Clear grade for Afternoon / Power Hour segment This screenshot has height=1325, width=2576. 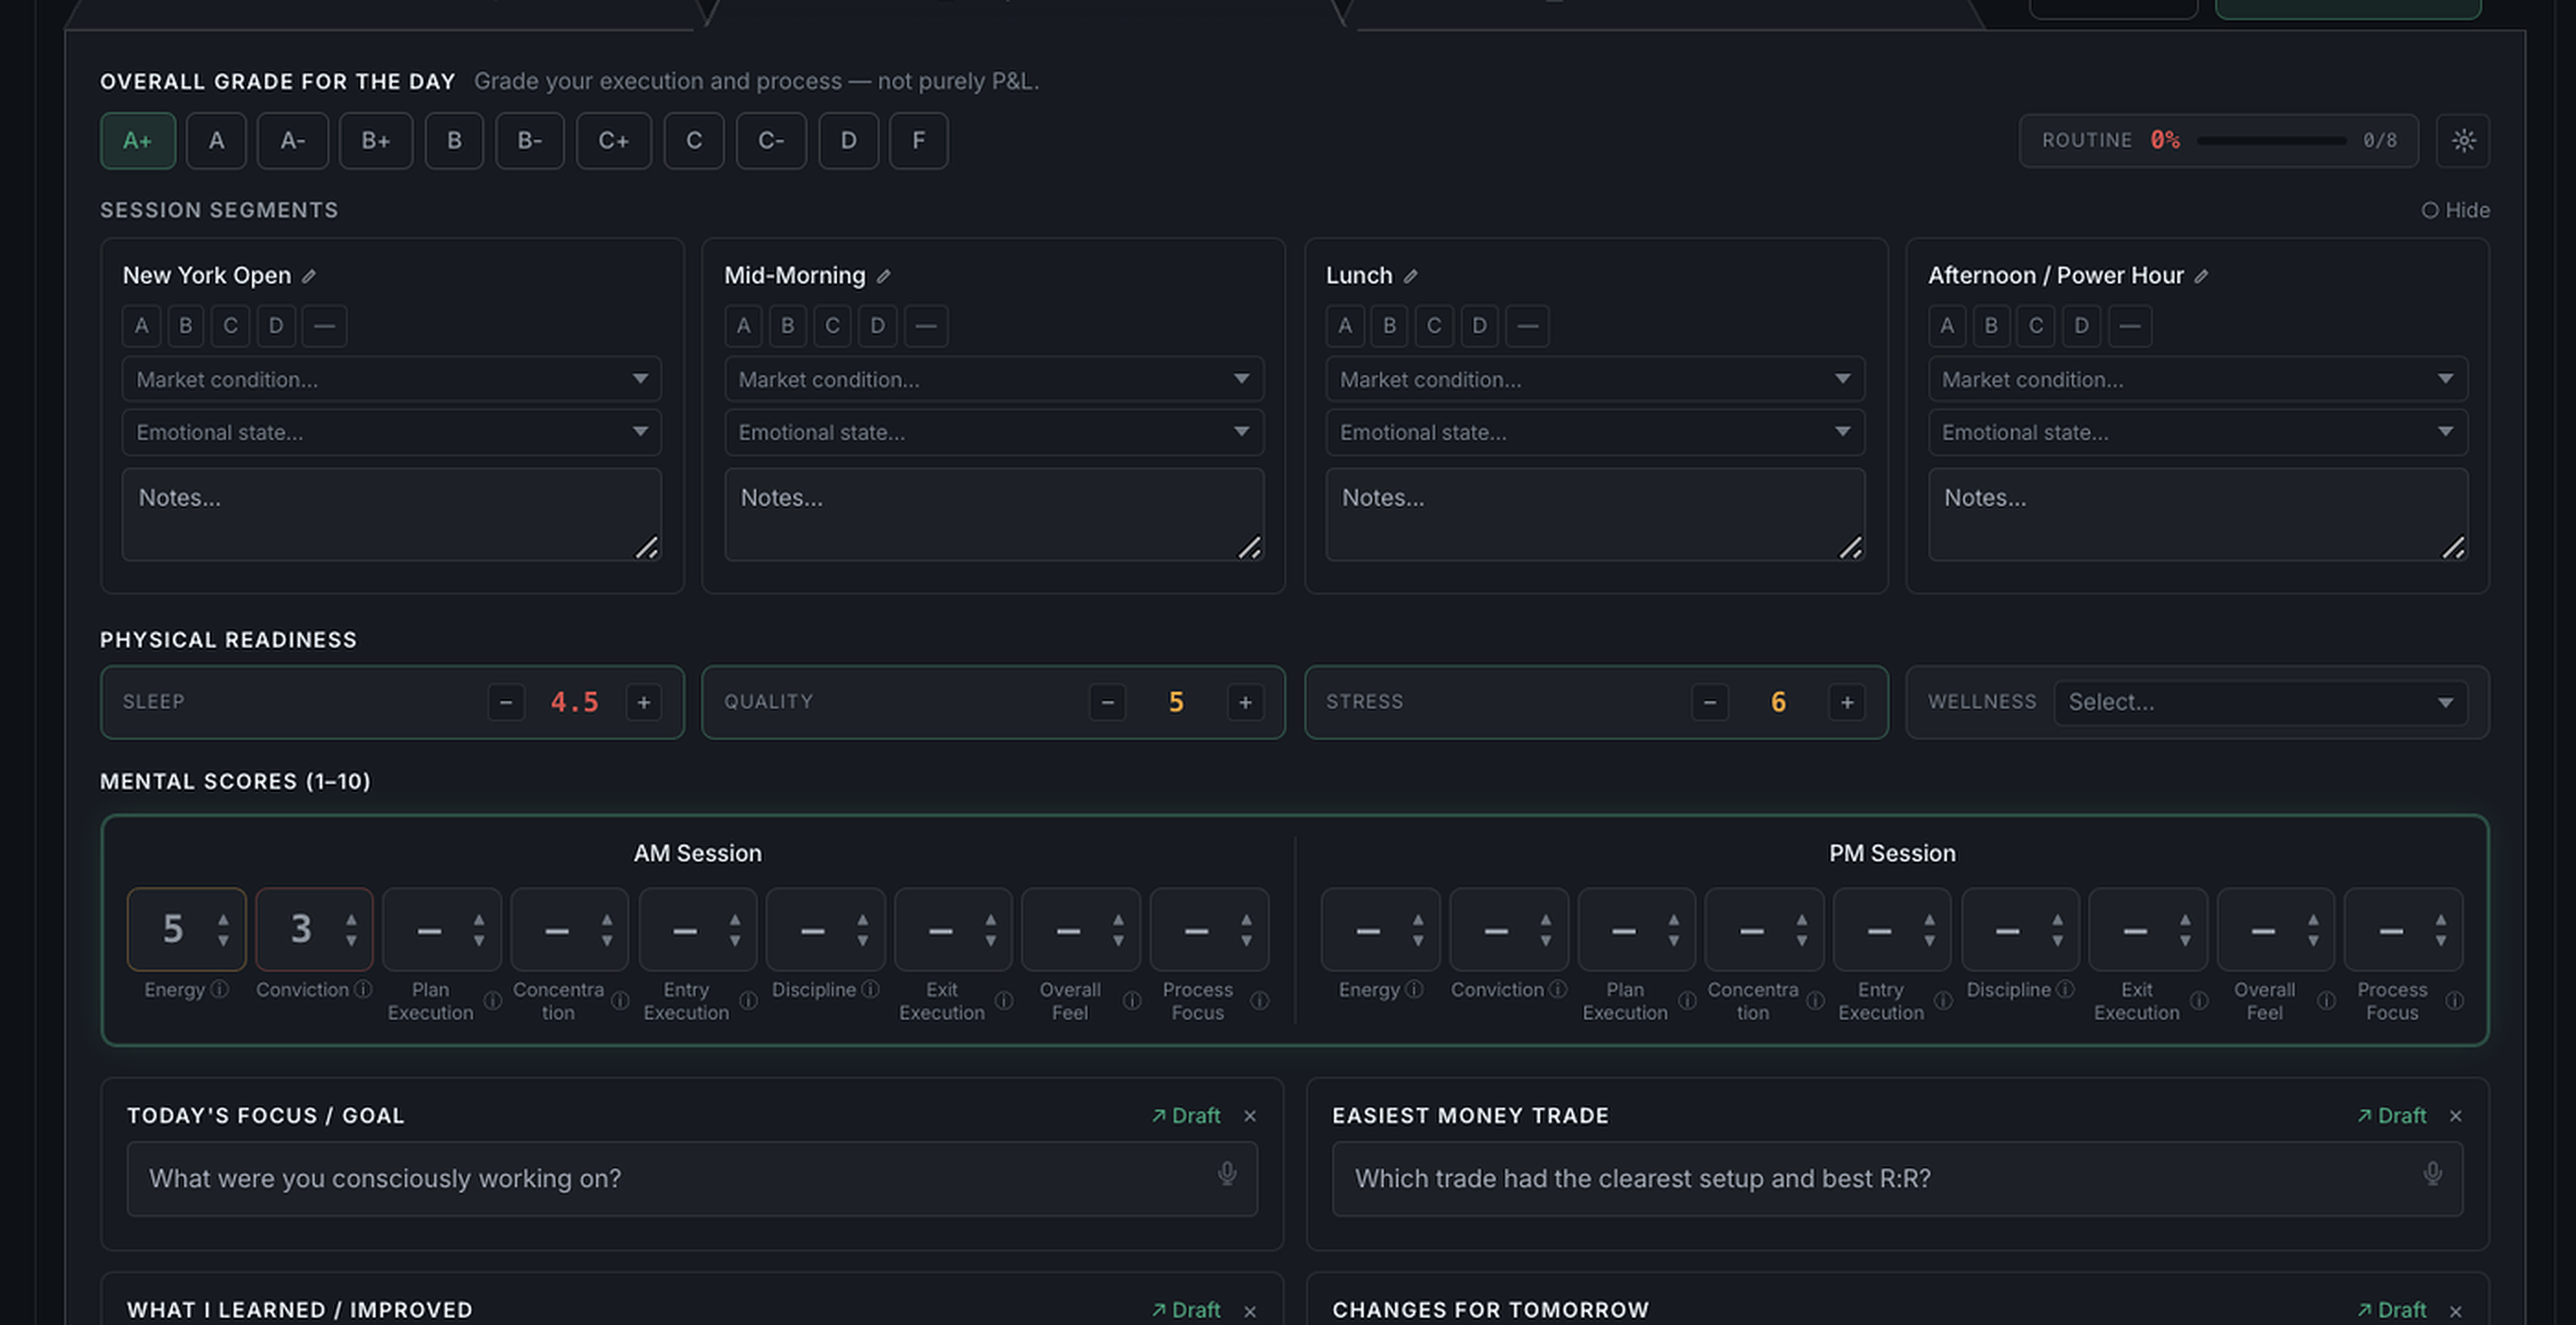[2130, 326]
